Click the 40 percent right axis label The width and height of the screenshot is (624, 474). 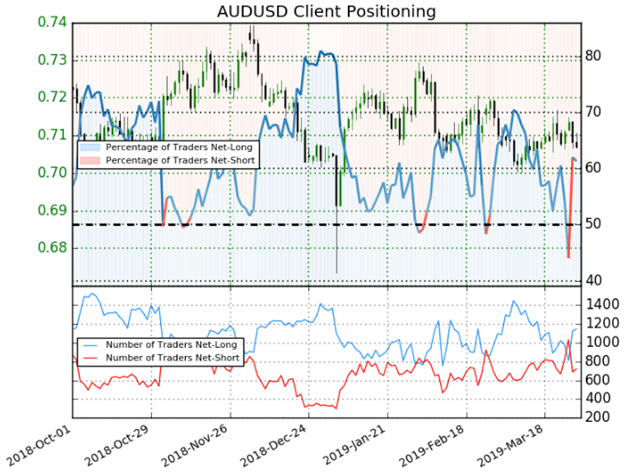tap(594, 279)
